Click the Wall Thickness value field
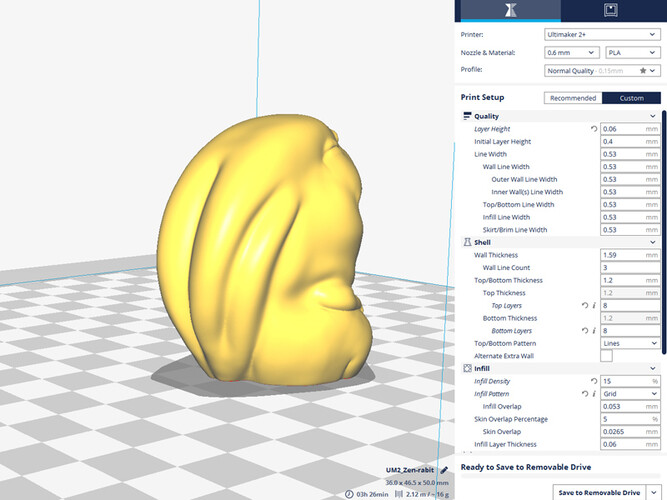Image resolution: width=667 pixels, height=500 pixels. coord(630,255)
